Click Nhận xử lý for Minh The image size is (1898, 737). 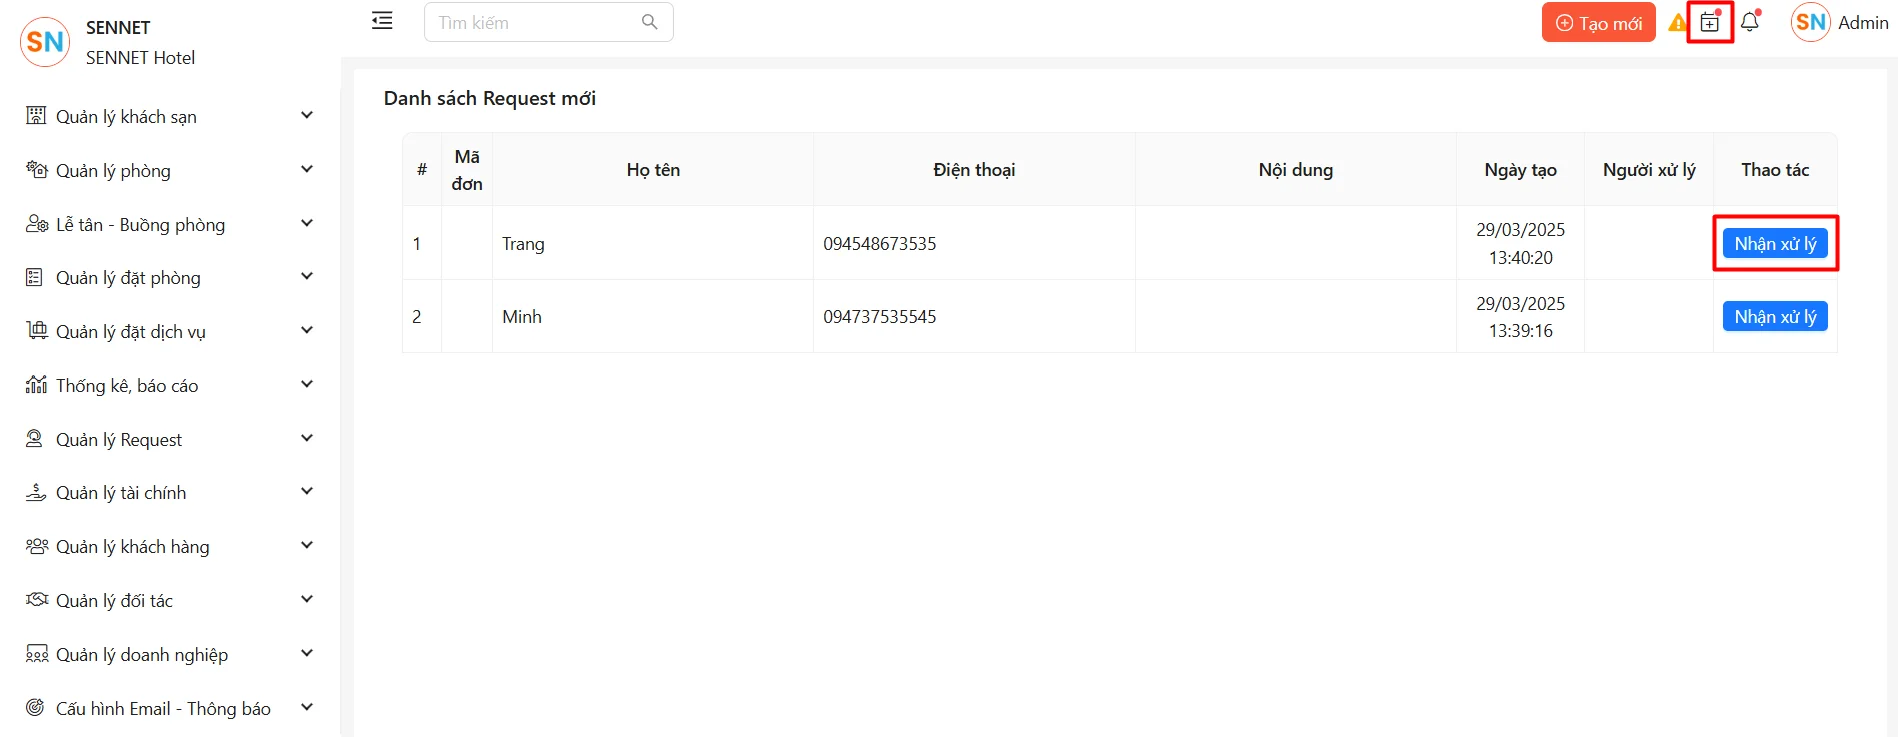pyautogui.click(x=1774, y=317)
